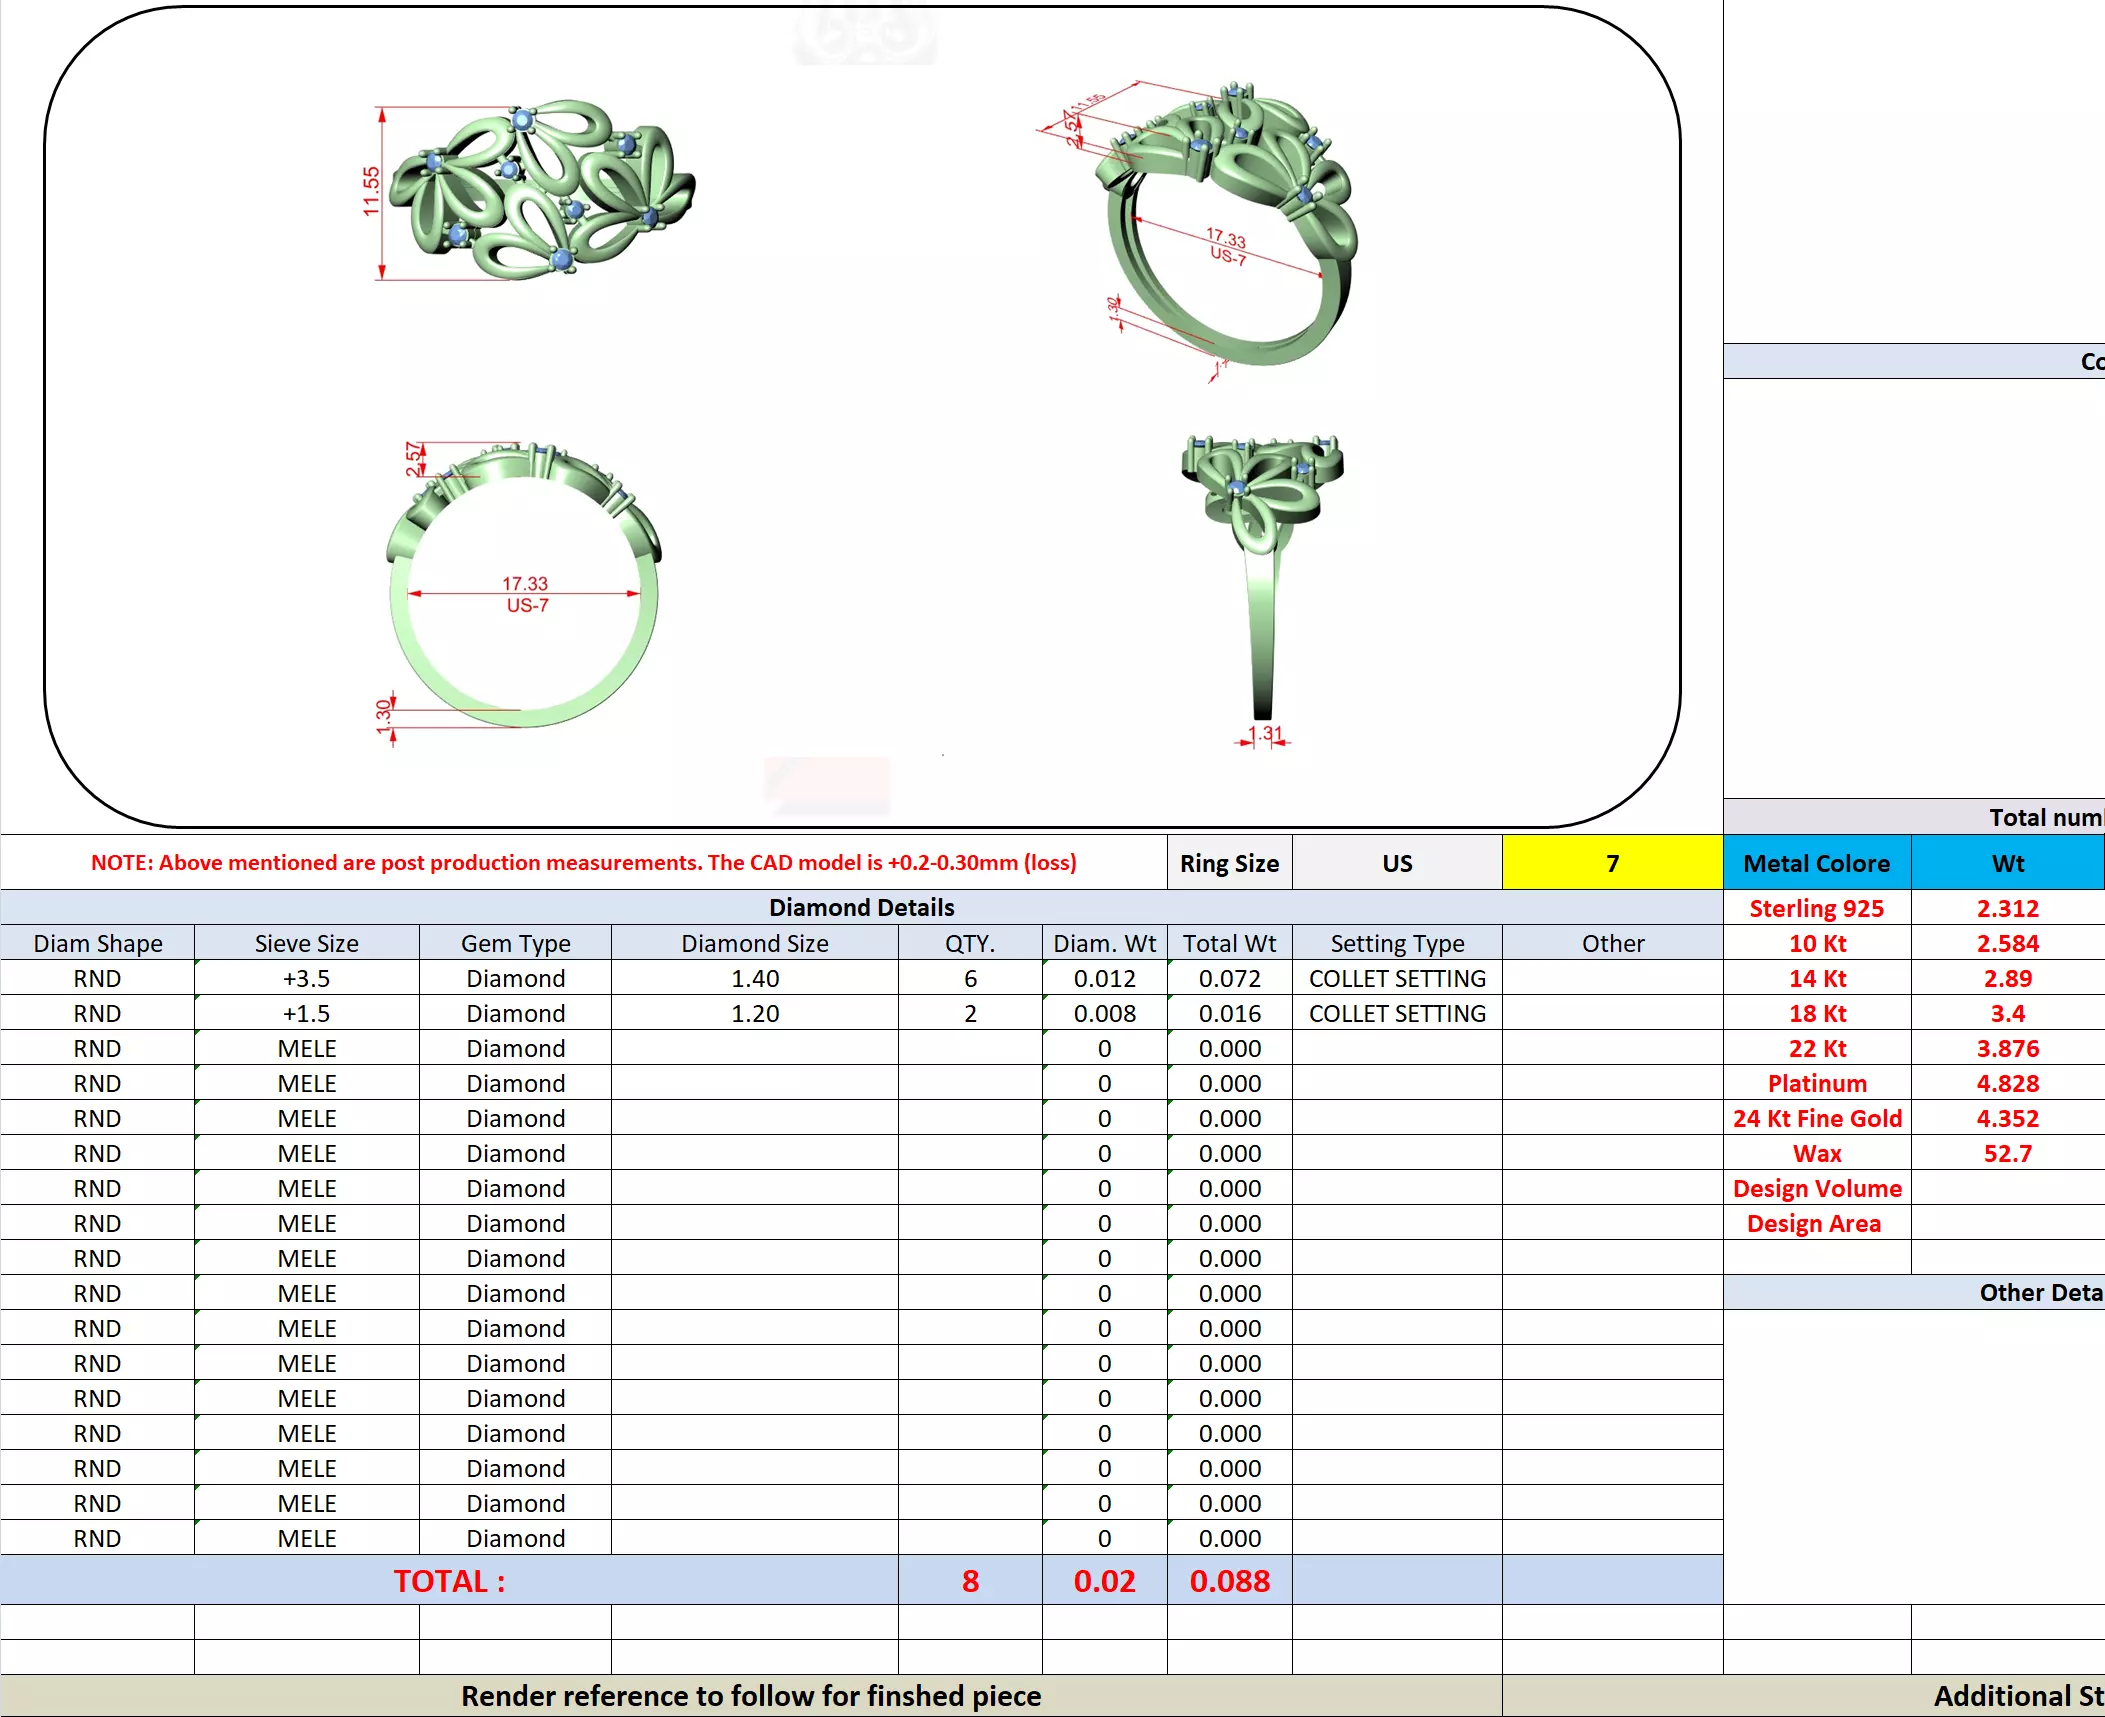Image resolution: width=2105 pixels, height=1717 pixels.
Task: Click the Diamond Details section header
Action: [x=860, y=907]
